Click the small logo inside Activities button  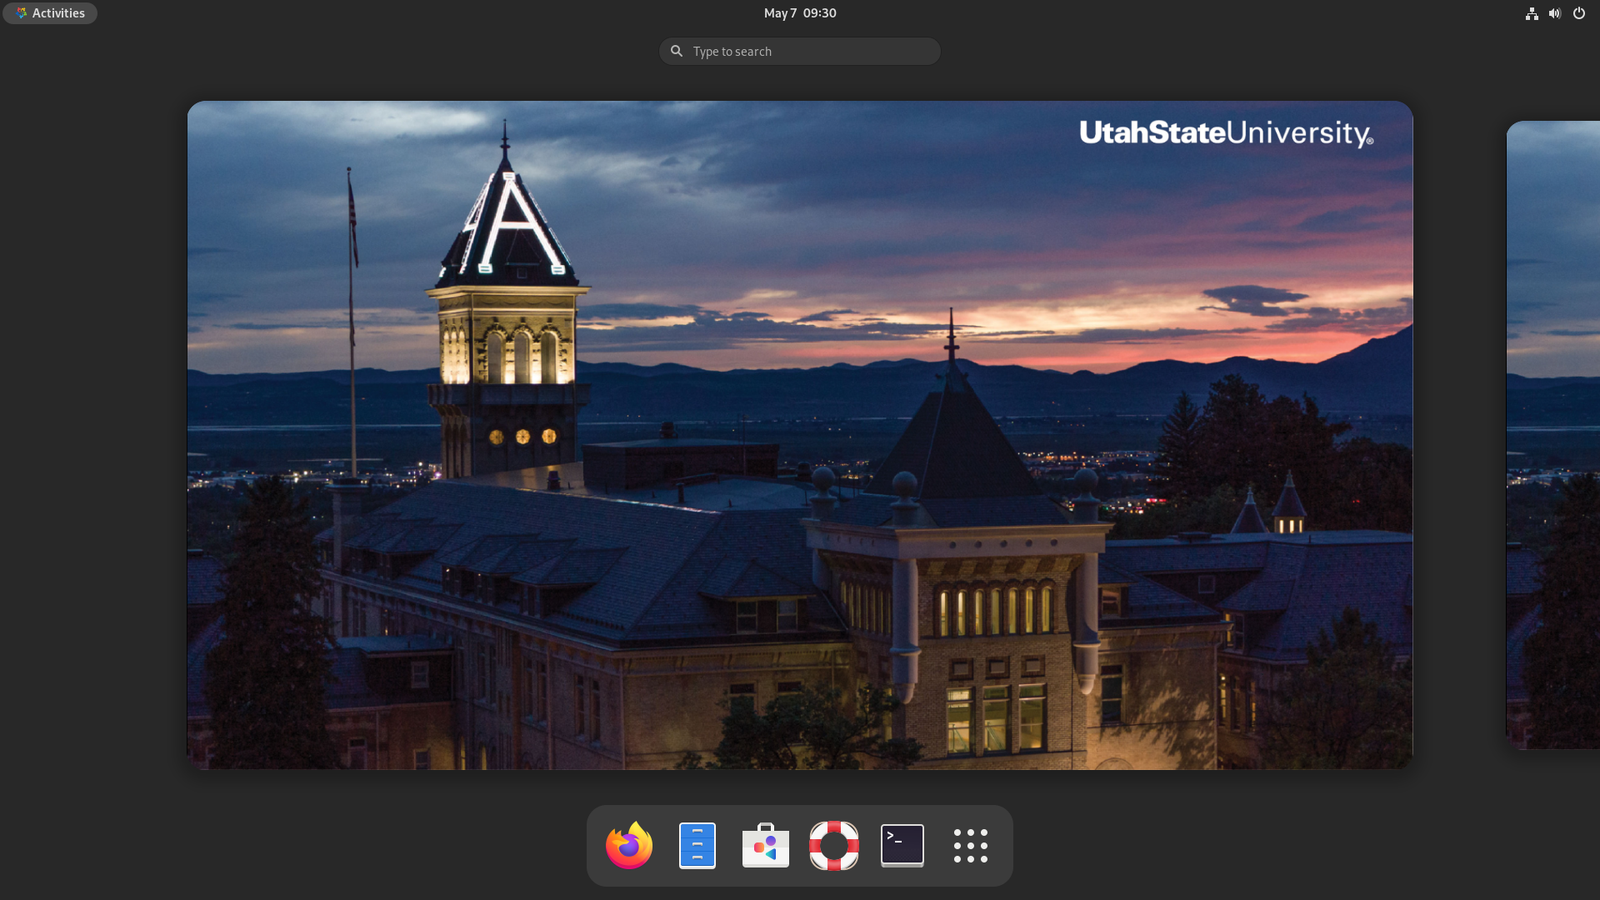[21, 13]
